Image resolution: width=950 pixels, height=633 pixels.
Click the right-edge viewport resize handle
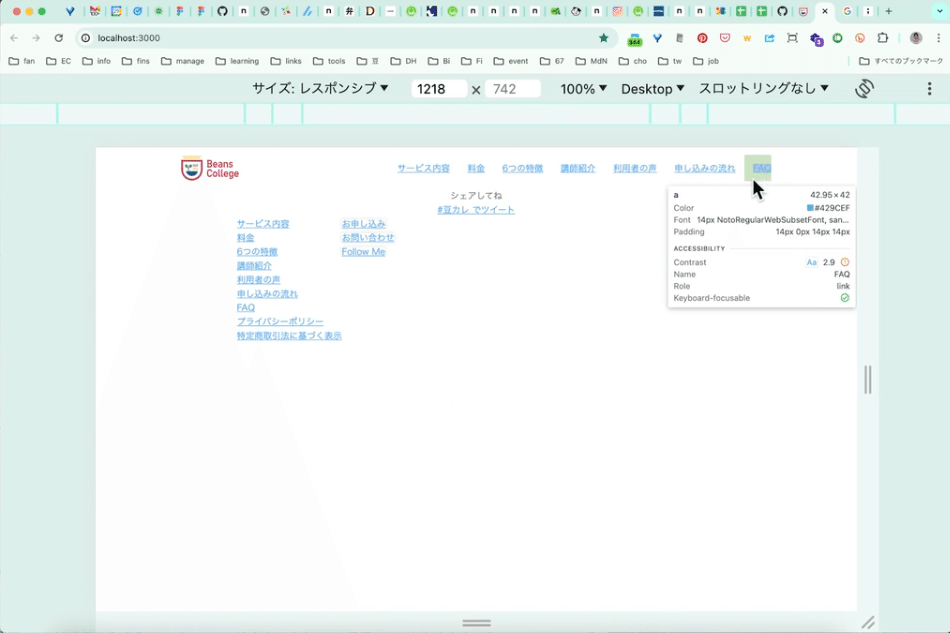[868, 380]
